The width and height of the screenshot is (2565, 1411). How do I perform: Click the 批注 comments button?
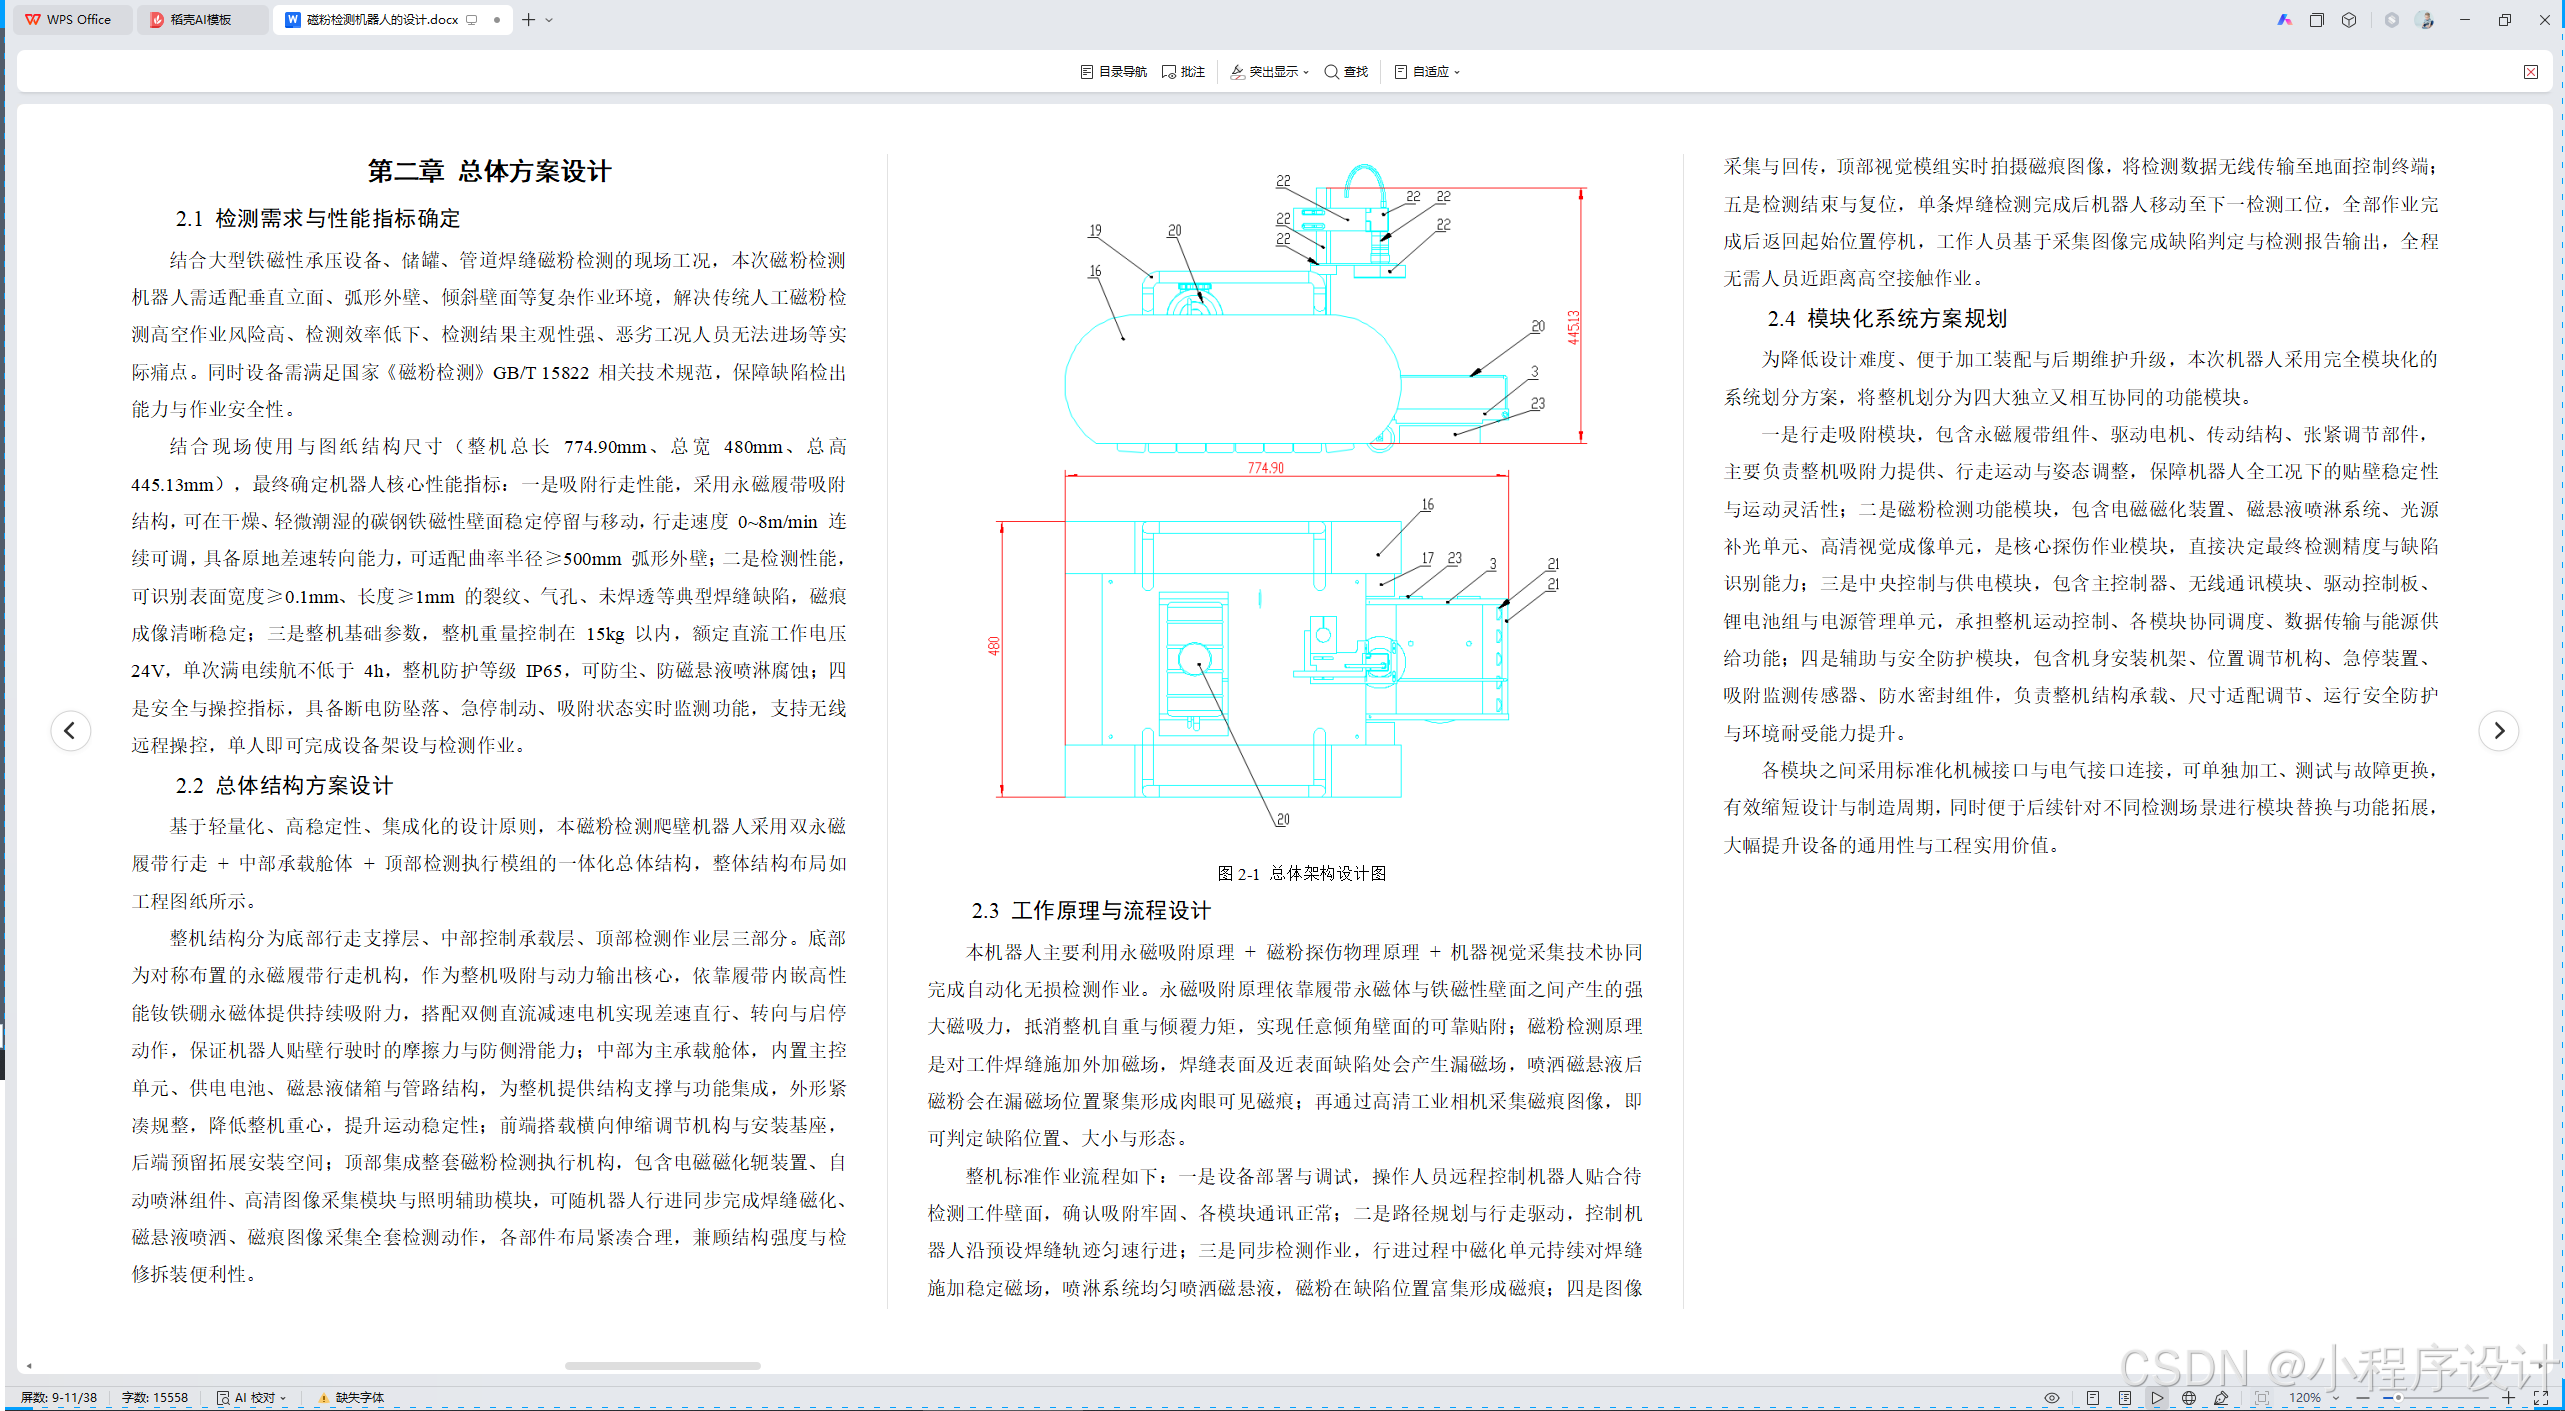(1184, 72)
